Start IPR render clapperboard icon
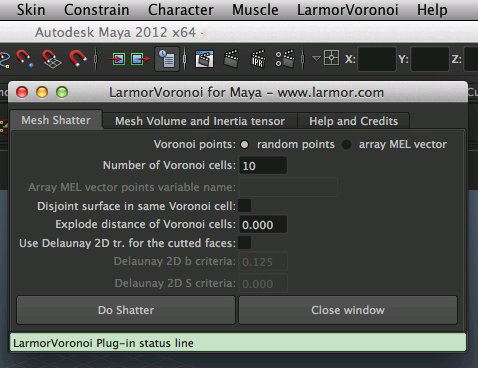 click(x=258, y=59)
